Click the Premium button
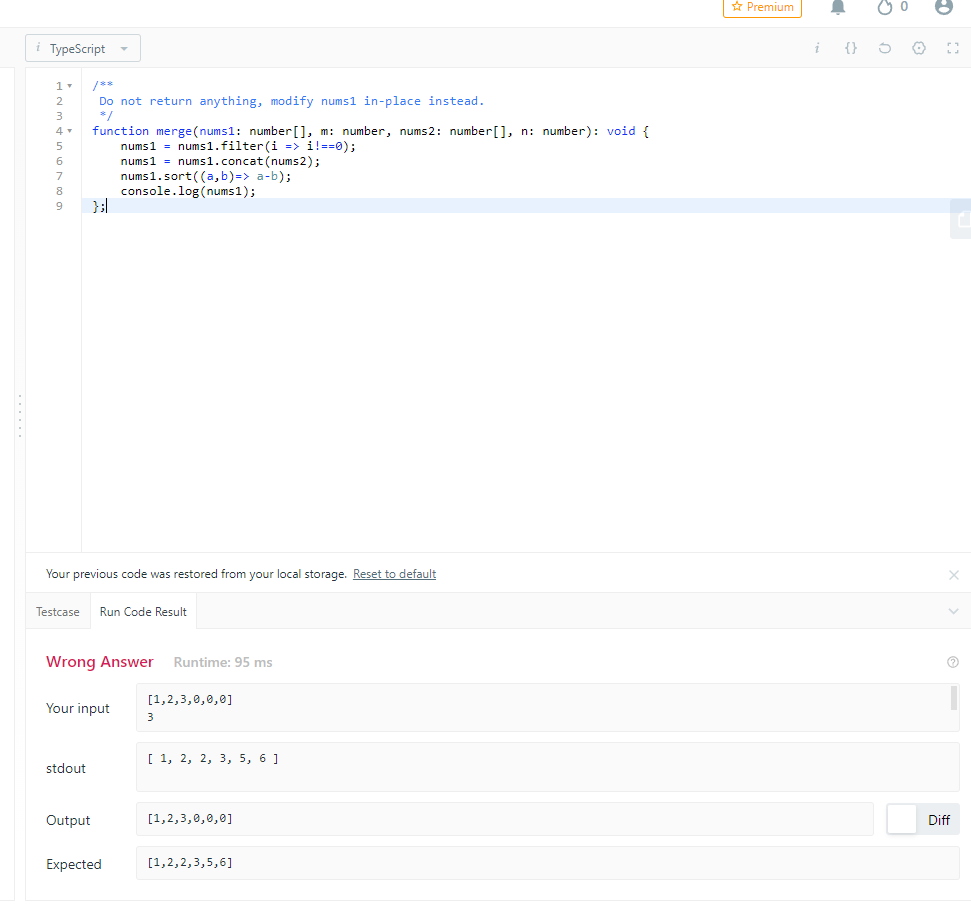 tap(762, 8)
